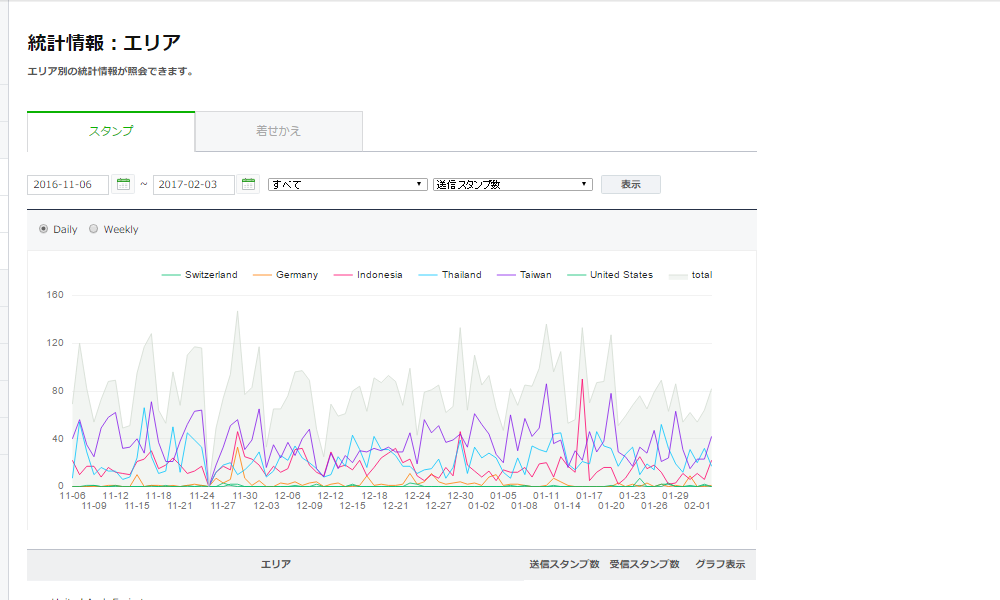Select the Weekly radio button
Viewport: 1000px width, 600px height.
pos(94,229)
